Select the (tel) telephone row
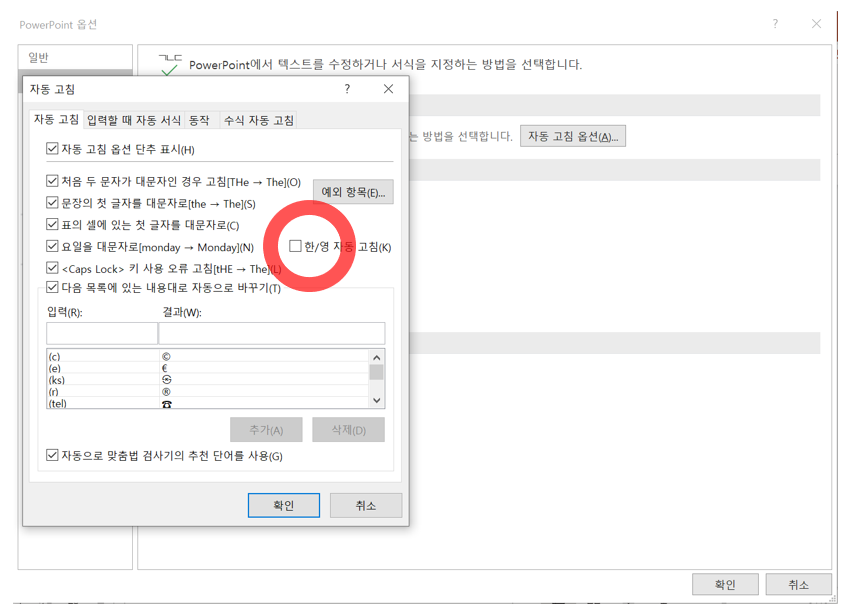The height and width of the screenshot is (614, 854). tap(208, 403)
